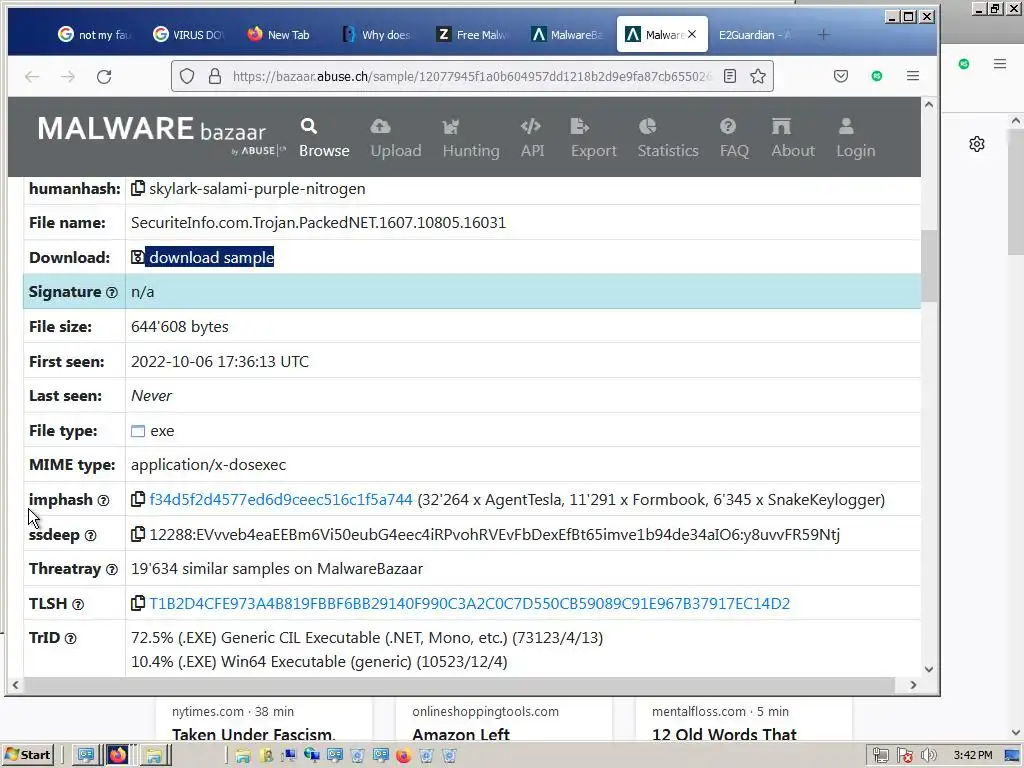This screenshot has width=1024, height=768.
Task: Switch to the 'not my fa...' Google tab
Action: 95,35
